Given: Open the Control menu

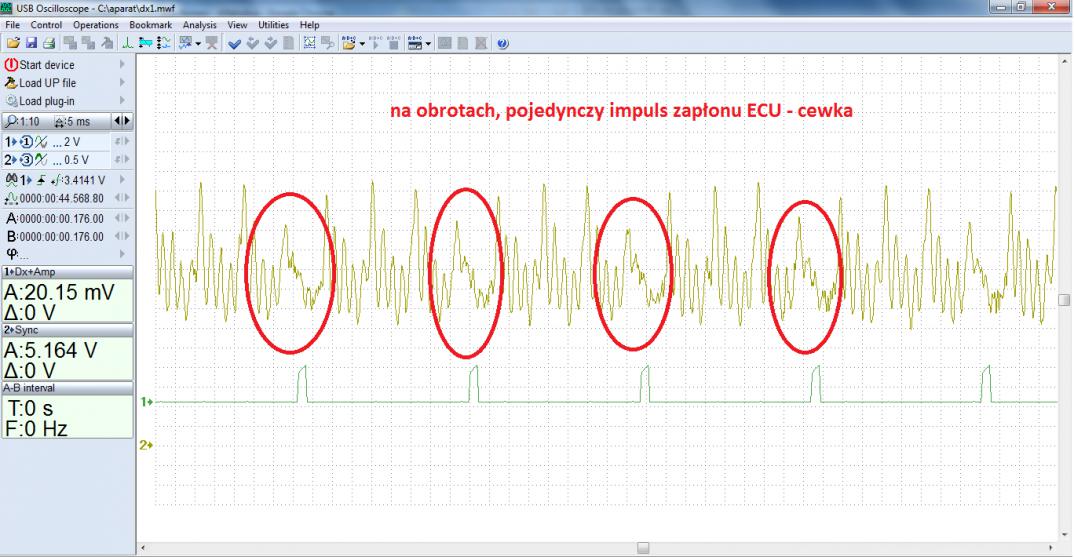Looking at the screenshot, I should point(46,25).
